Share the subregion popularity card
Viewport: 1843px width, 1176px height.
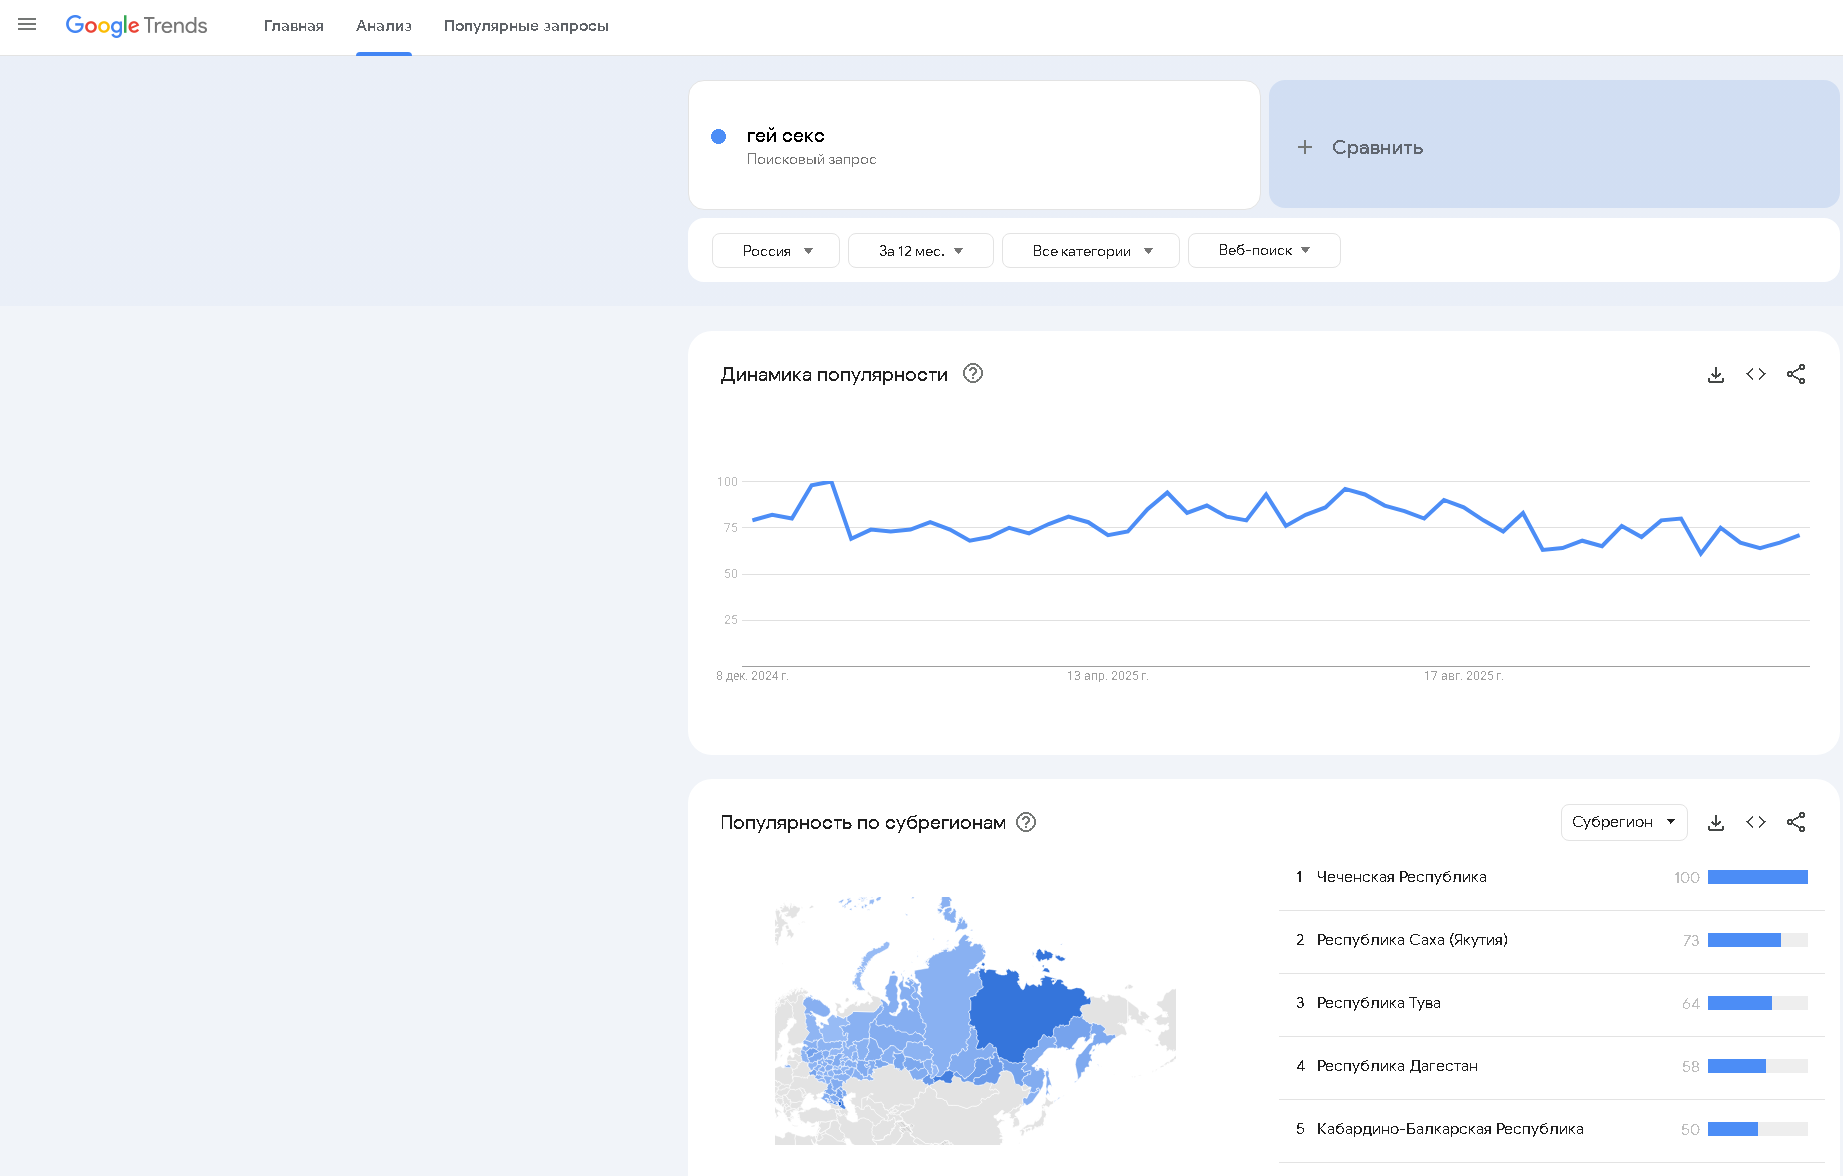1796,822
